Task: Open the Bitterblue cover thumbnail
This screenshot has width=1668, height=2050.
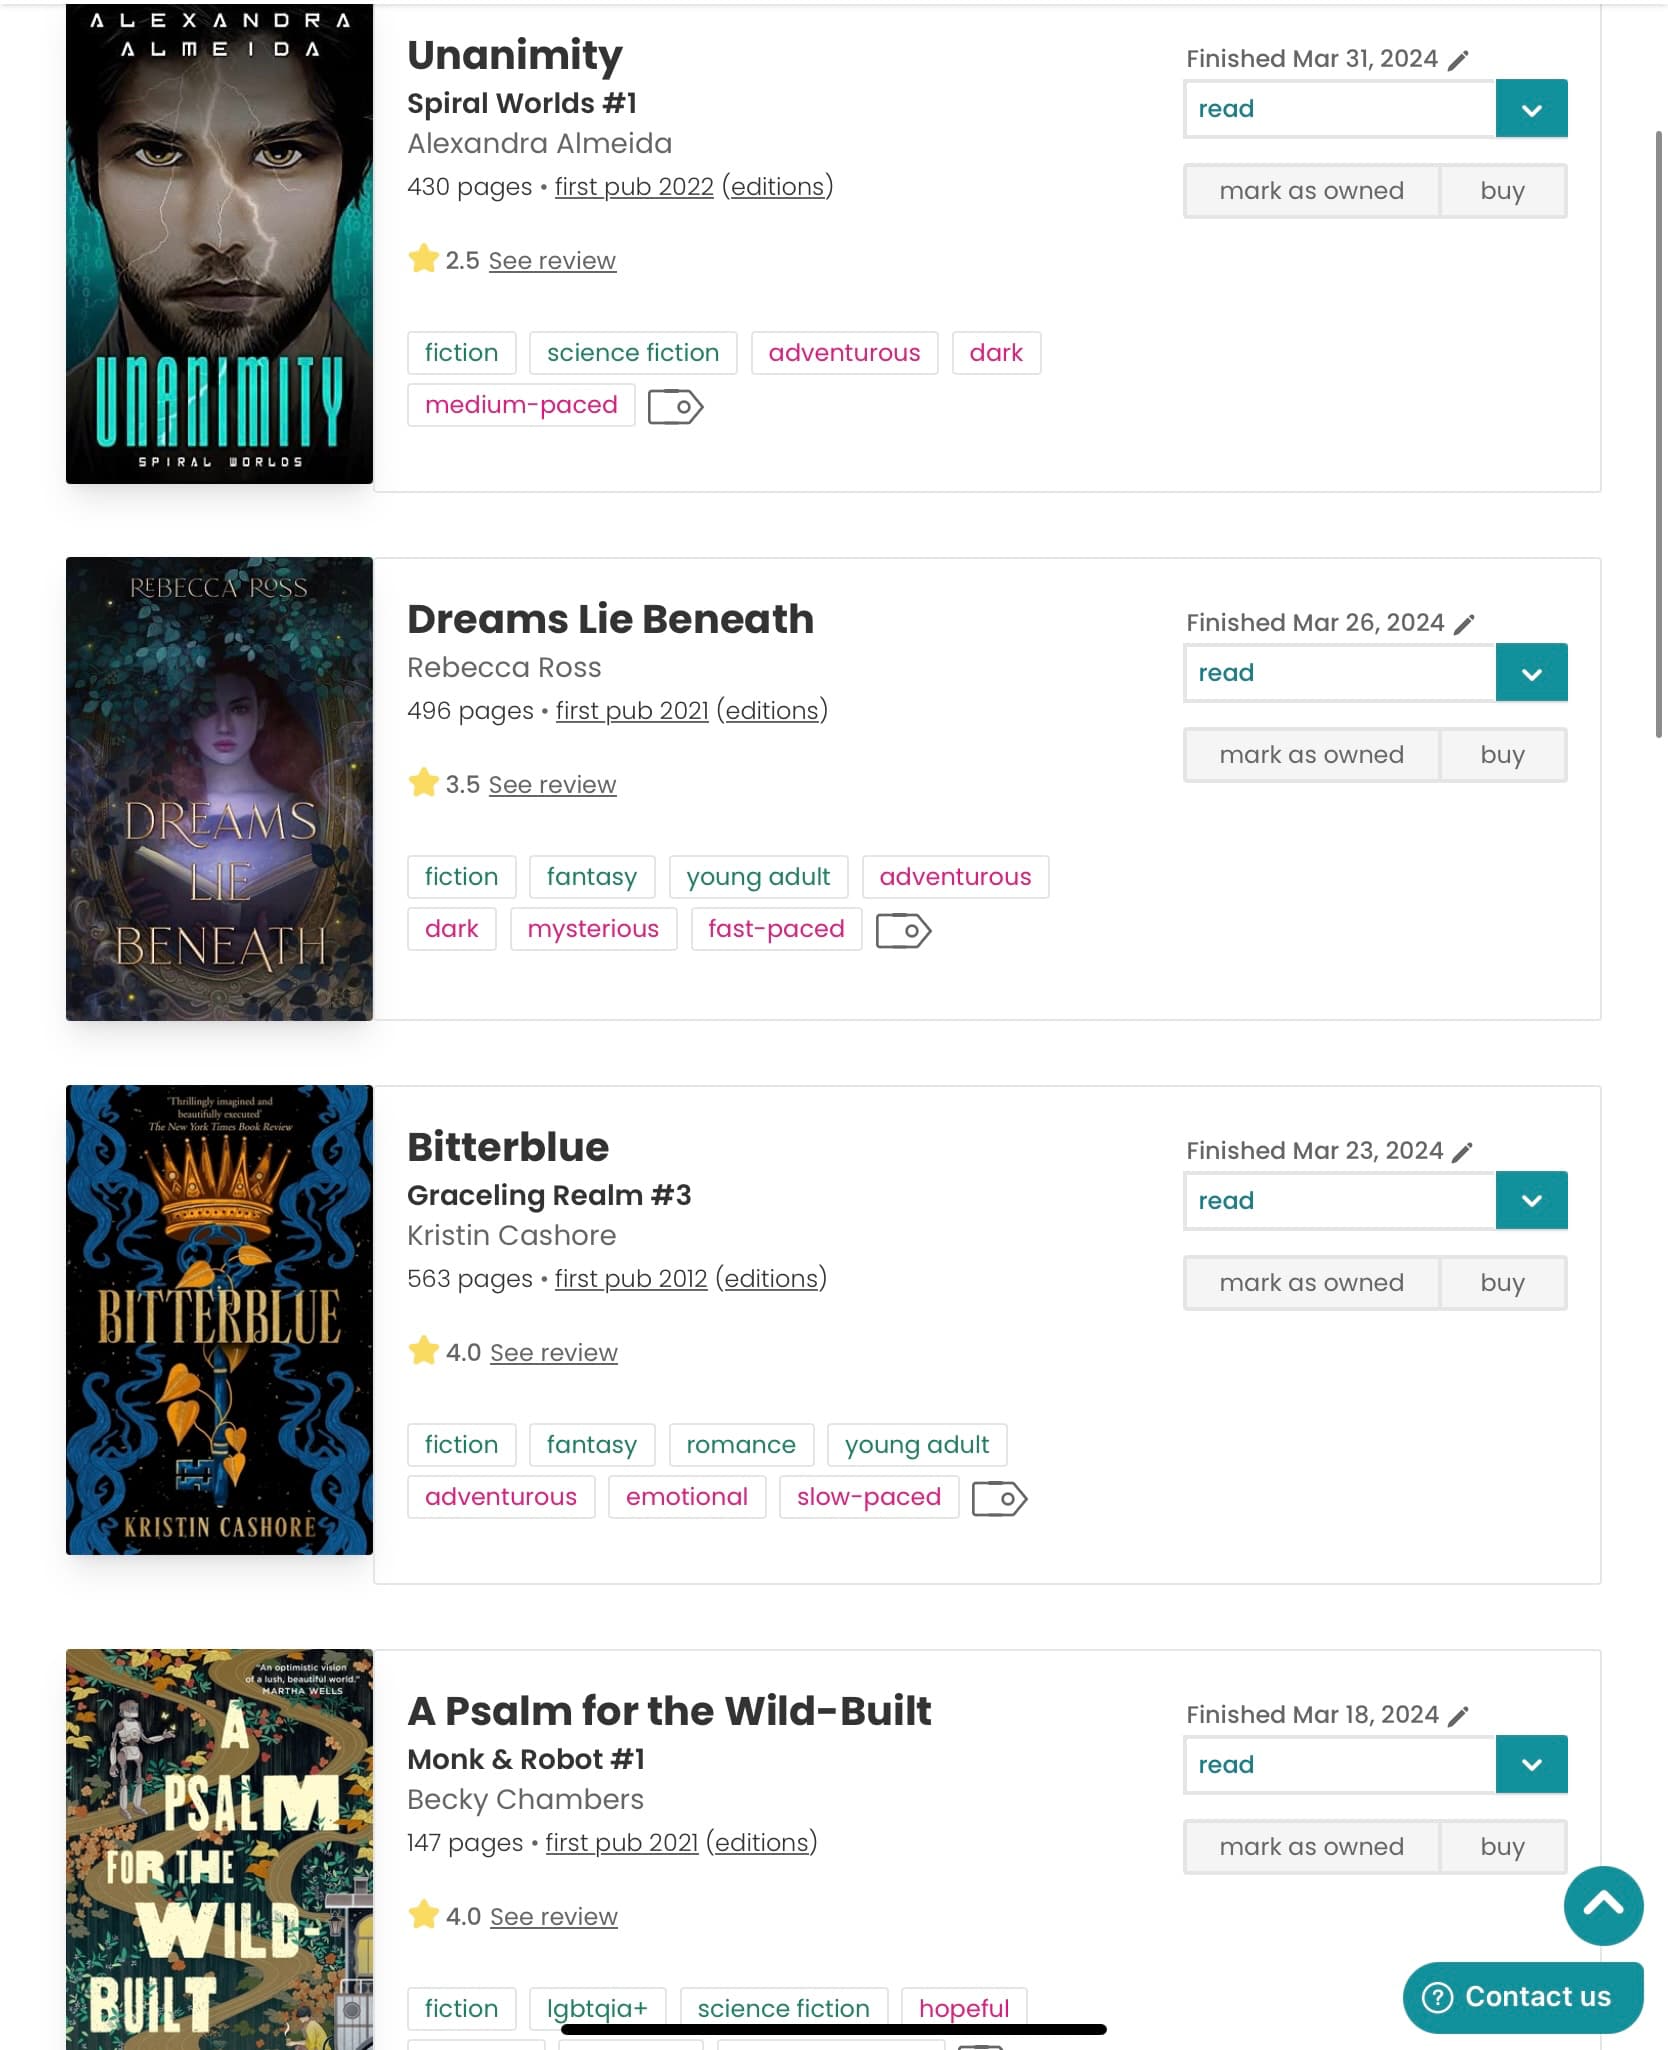Action: [x=219, y=1320]
